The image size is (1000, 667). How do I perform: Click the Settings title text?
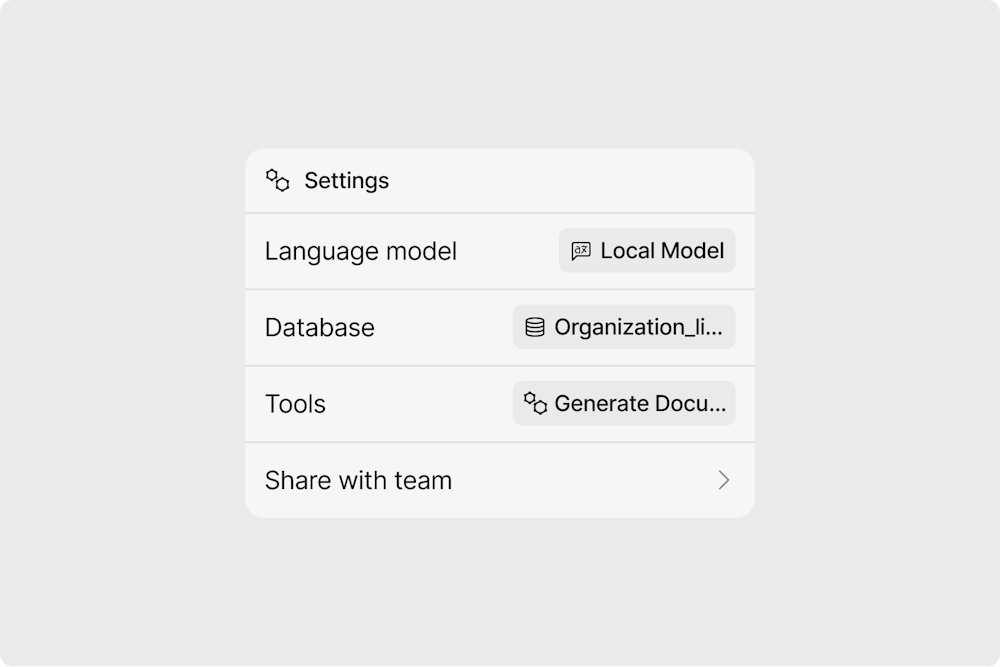click(346, 181)
